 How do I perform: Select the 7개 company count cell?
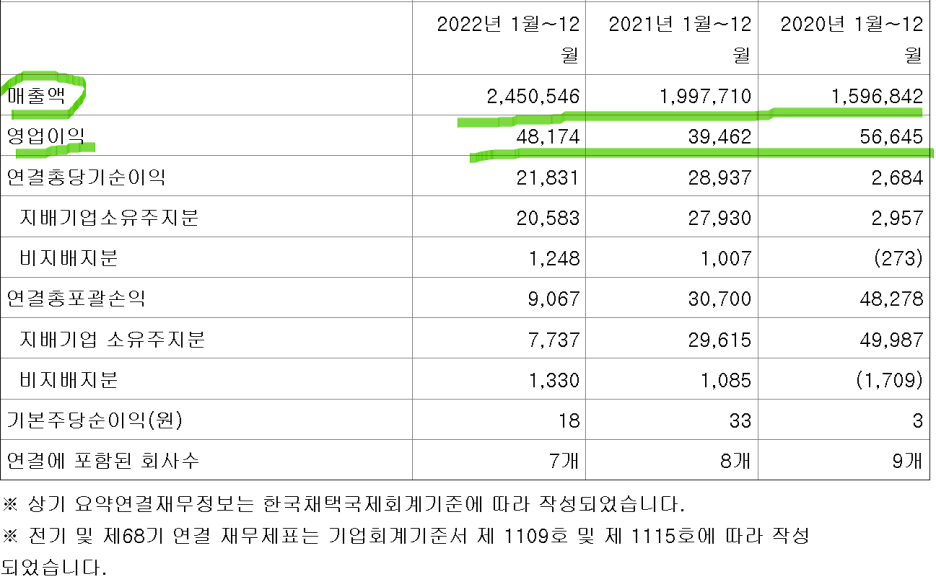pyautogui.click(x=564, y=461)
